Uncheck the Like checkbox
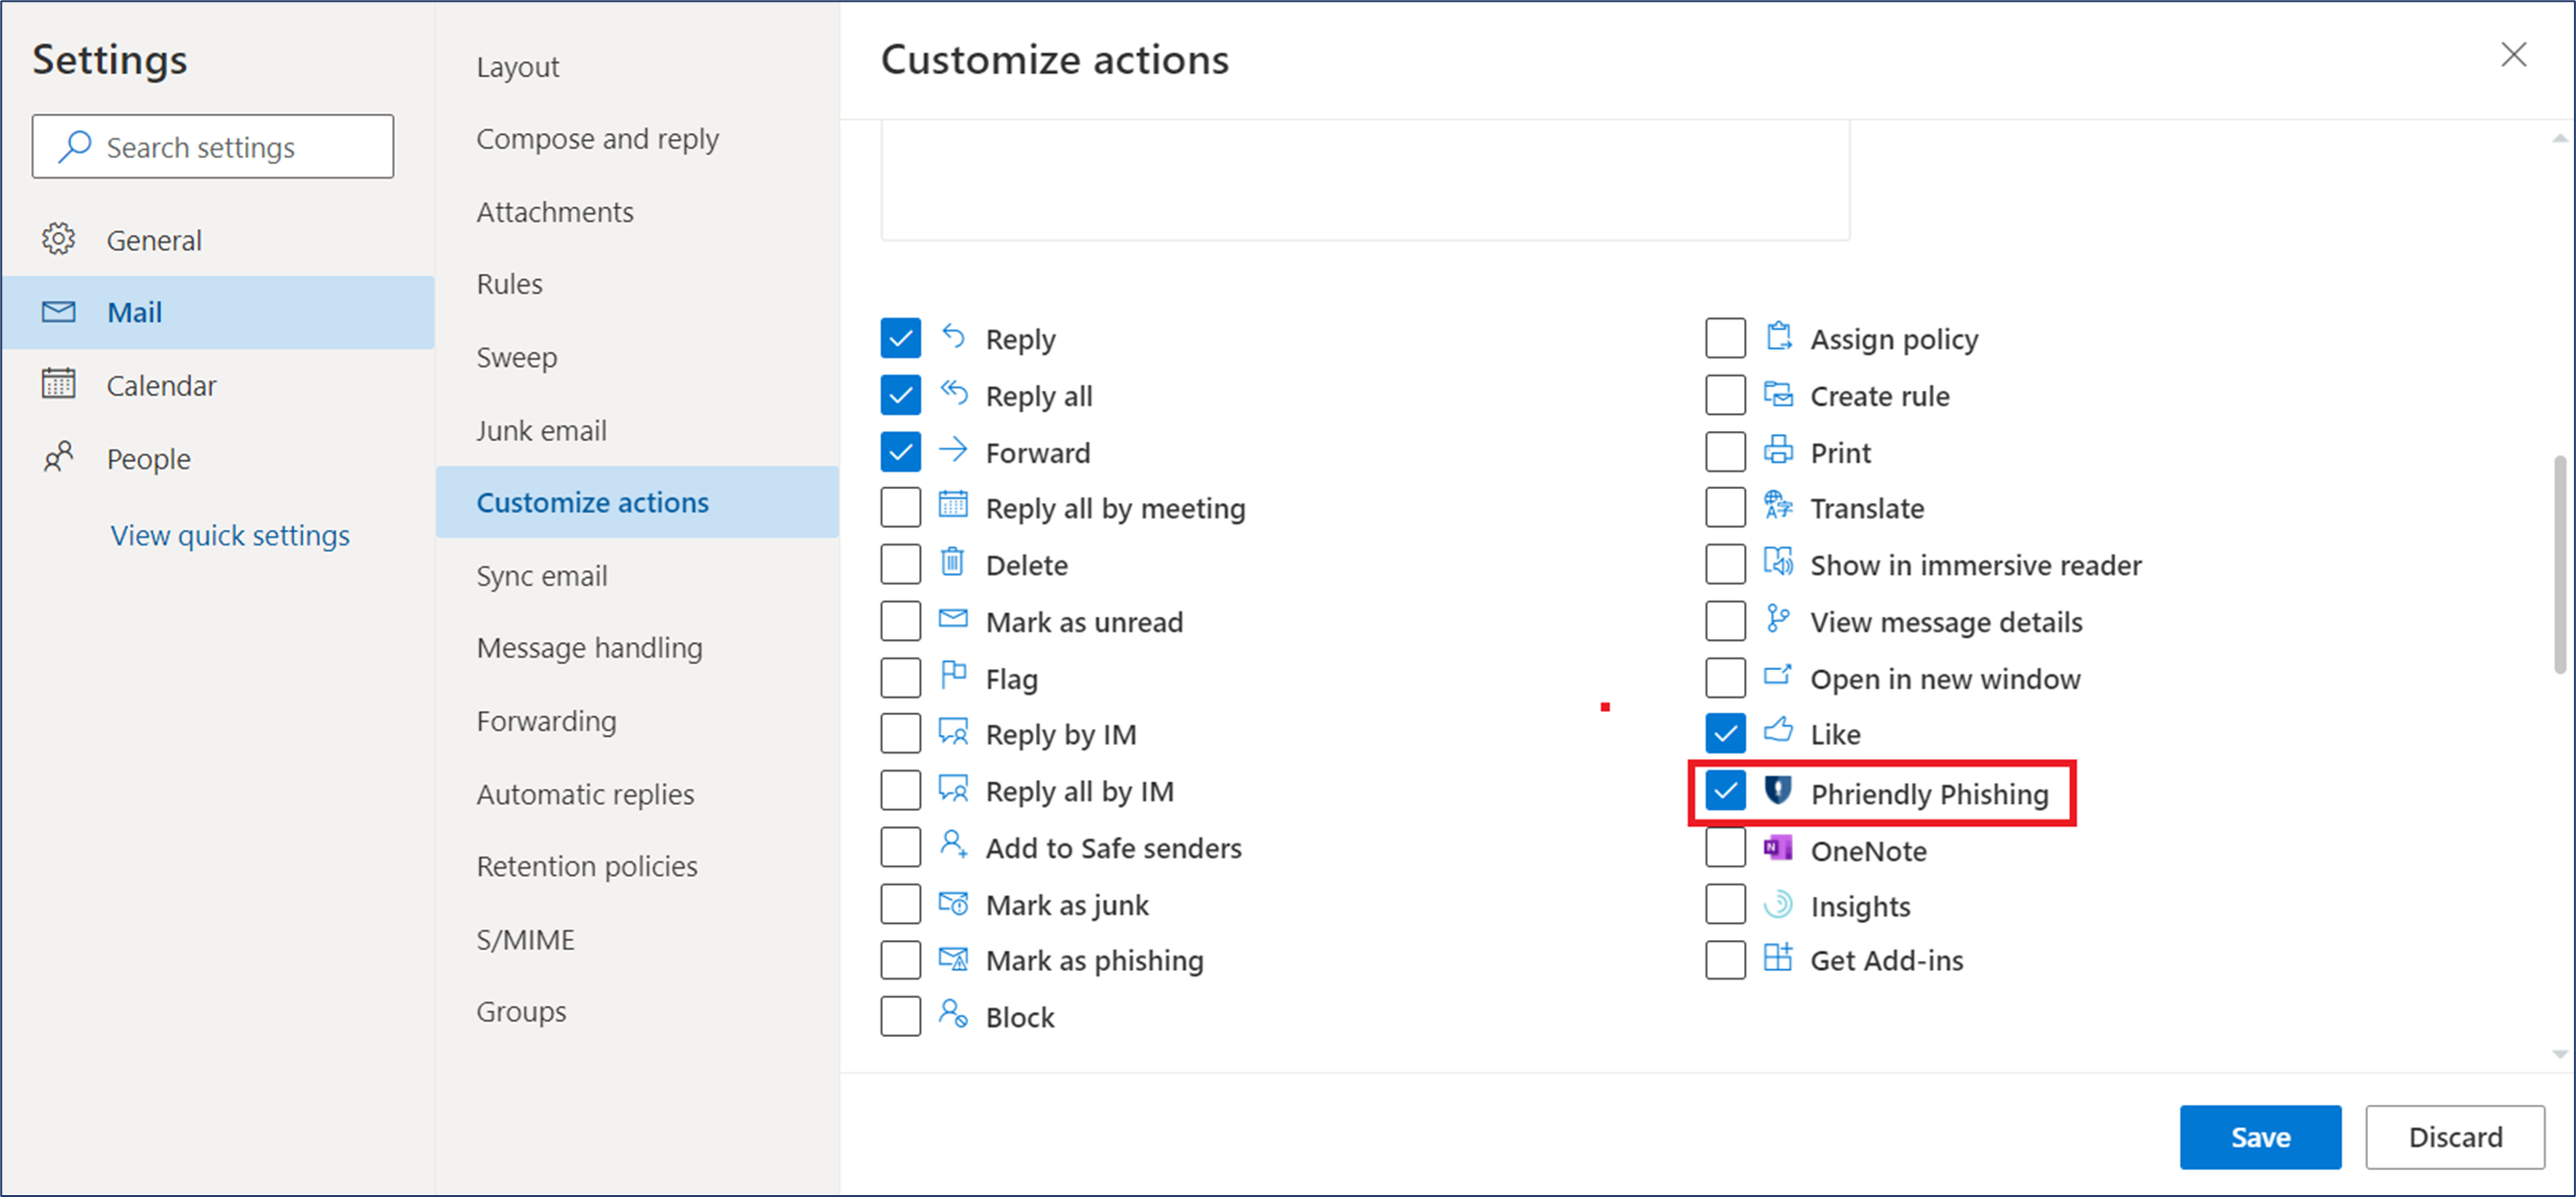This screenshot has height=1197, width=2576. 1726,734
